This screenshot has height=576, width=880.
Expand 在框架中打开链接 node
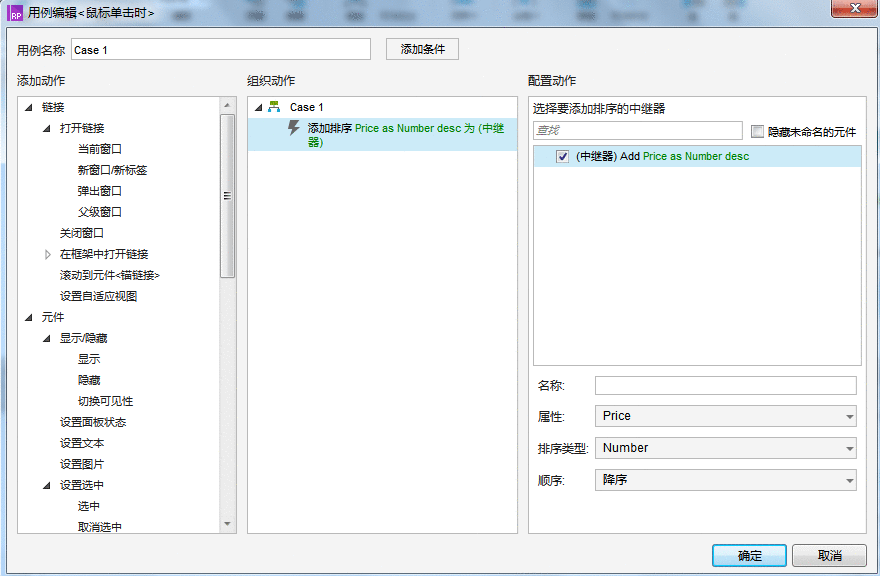(48, 254)
